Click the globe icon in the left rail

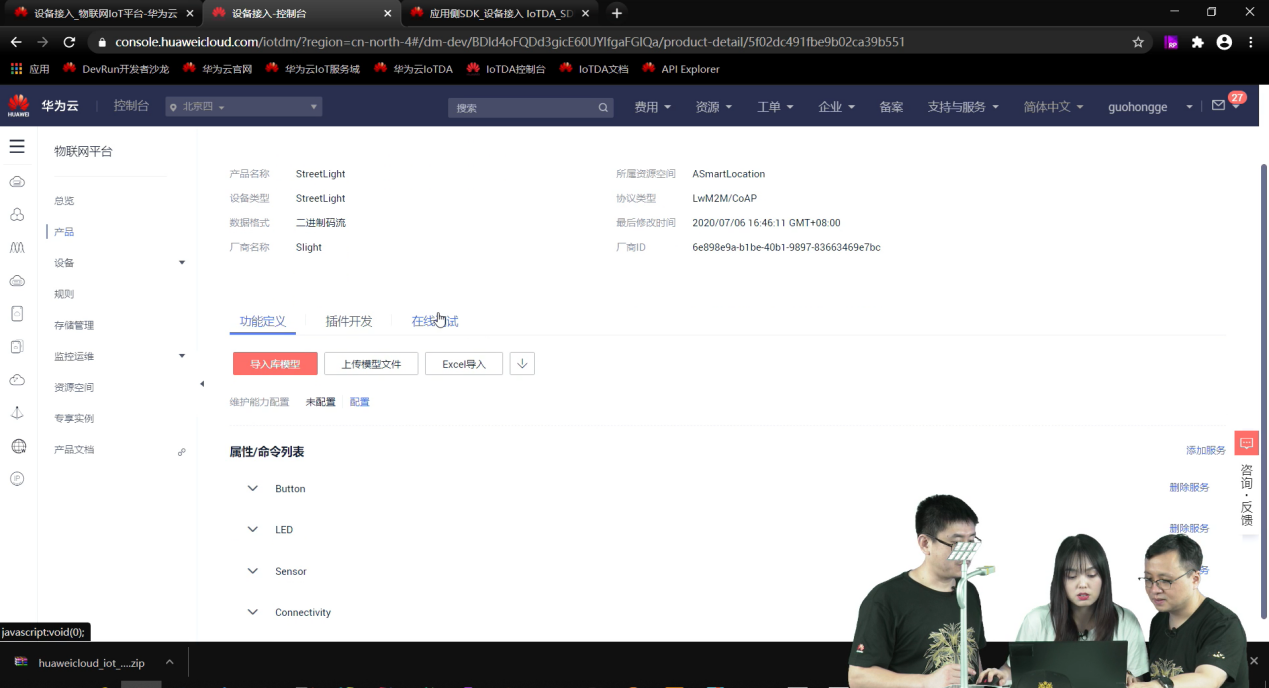point(18,446)
